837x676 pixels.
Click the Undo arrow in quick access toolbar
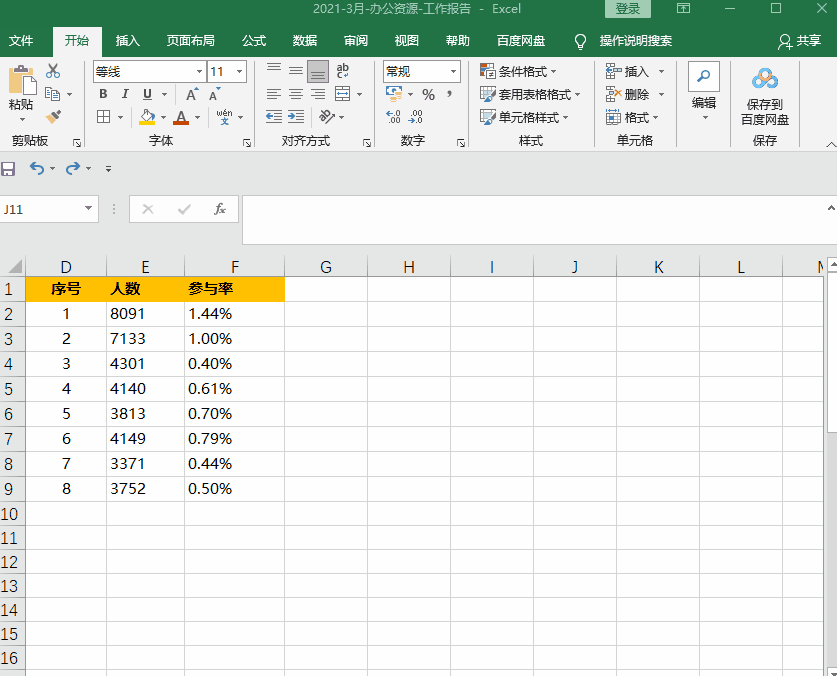37,169
